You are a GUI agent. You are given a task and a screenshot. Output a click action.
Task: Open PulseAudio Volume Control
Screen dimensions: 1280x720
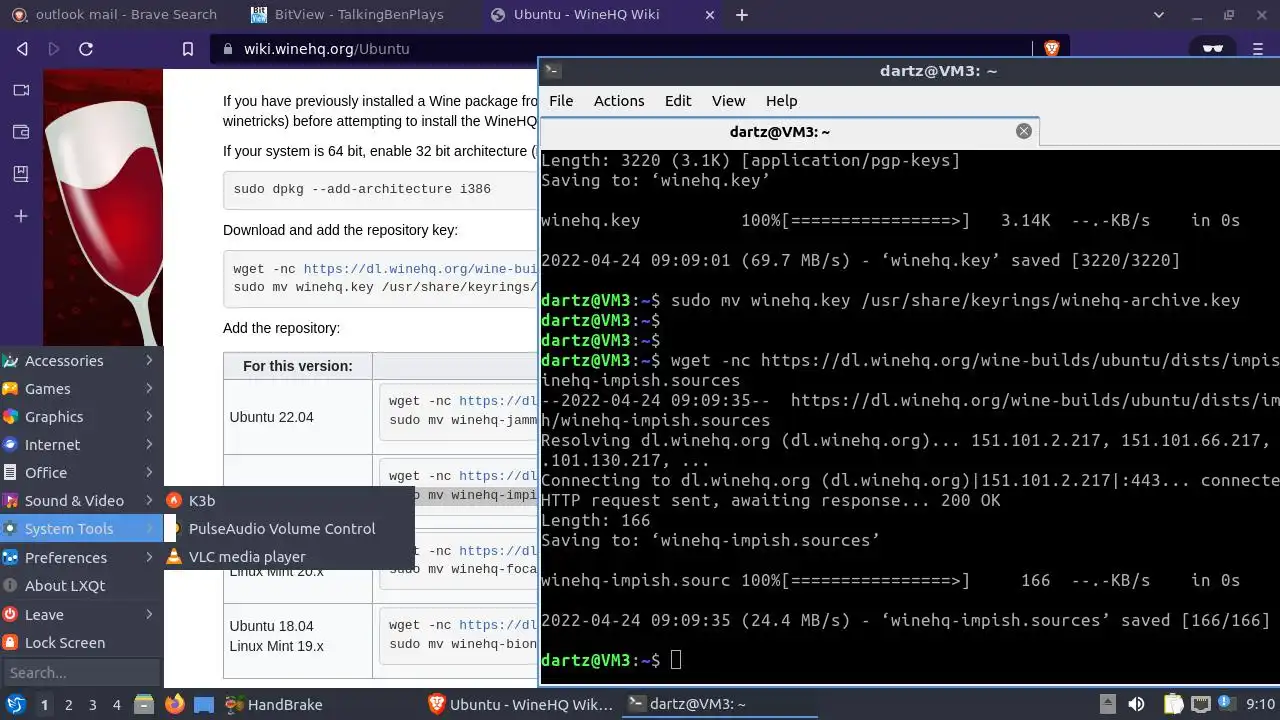289,529
